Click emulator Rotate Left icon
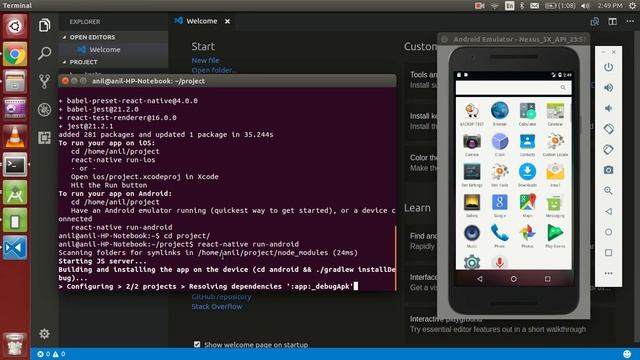This screenshot has width=640, height=360. [x=608, y=129]
